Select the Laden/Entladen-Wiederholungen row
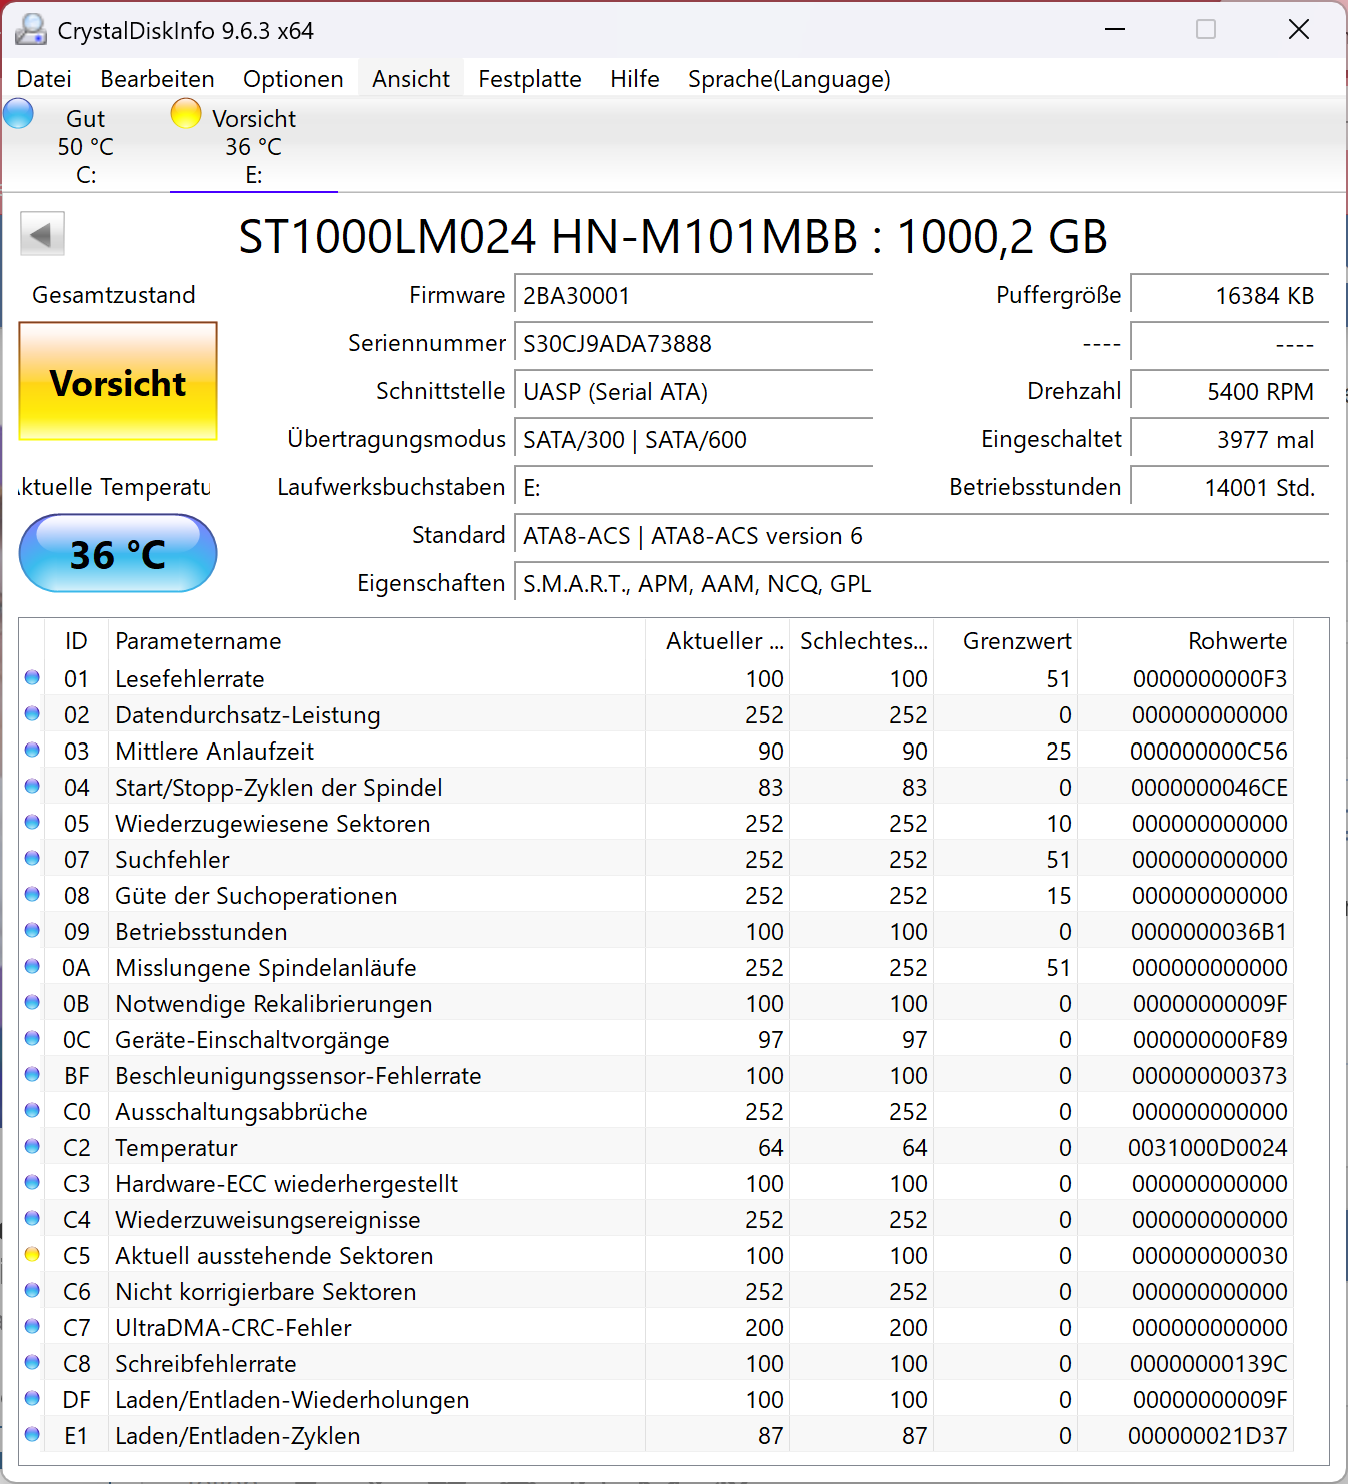1348x1484 pixels. [x=657, y=1399]
